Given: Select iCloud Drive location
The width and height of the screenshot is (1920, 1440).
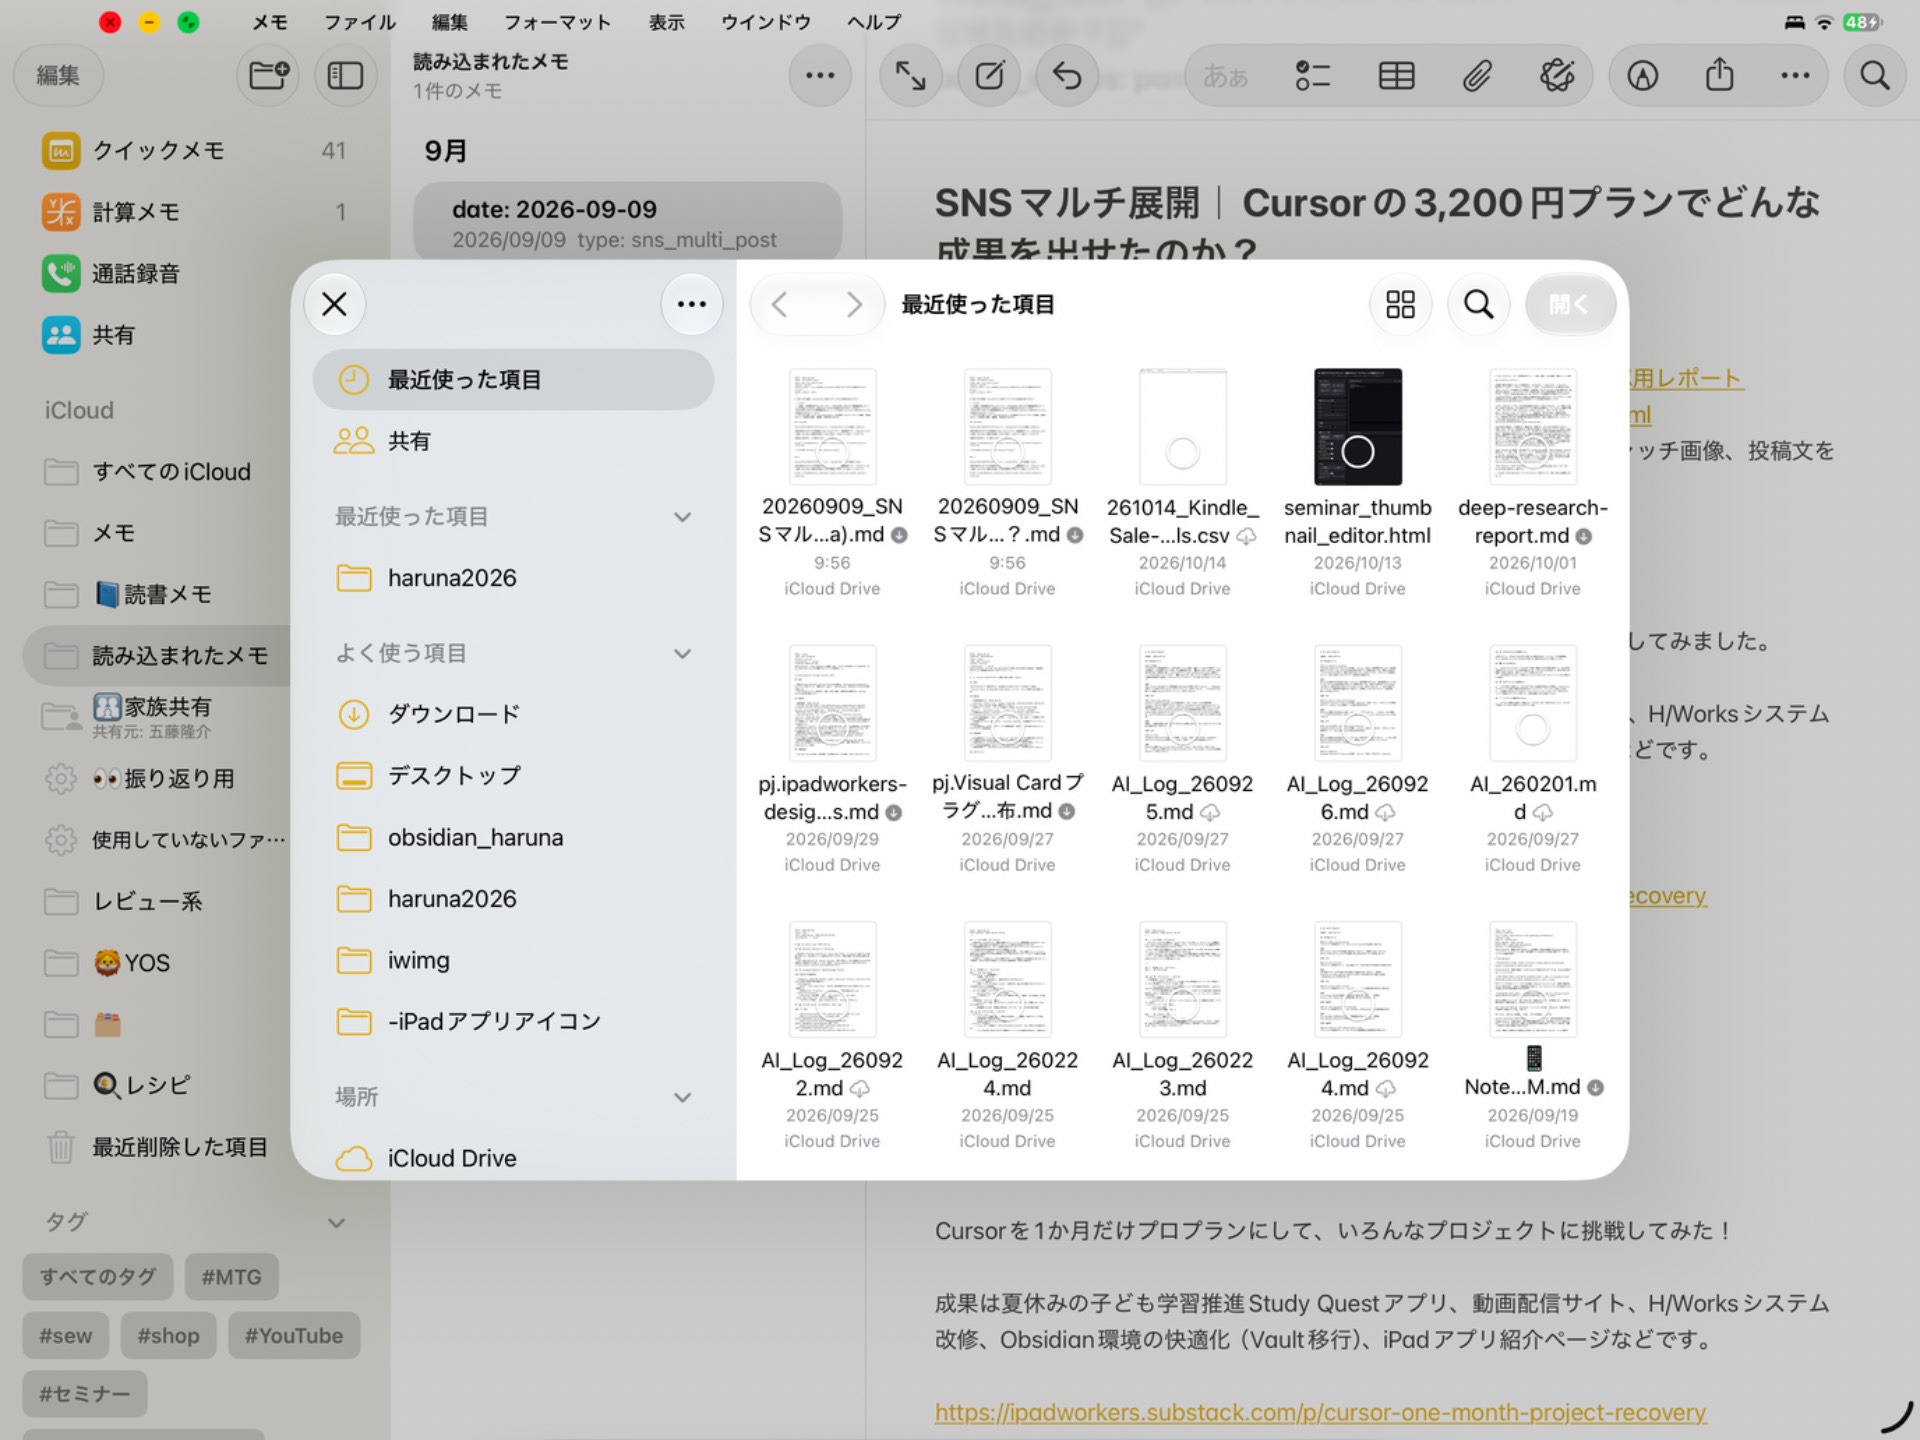Looking at the screenshot, I should click(513, 1157).
